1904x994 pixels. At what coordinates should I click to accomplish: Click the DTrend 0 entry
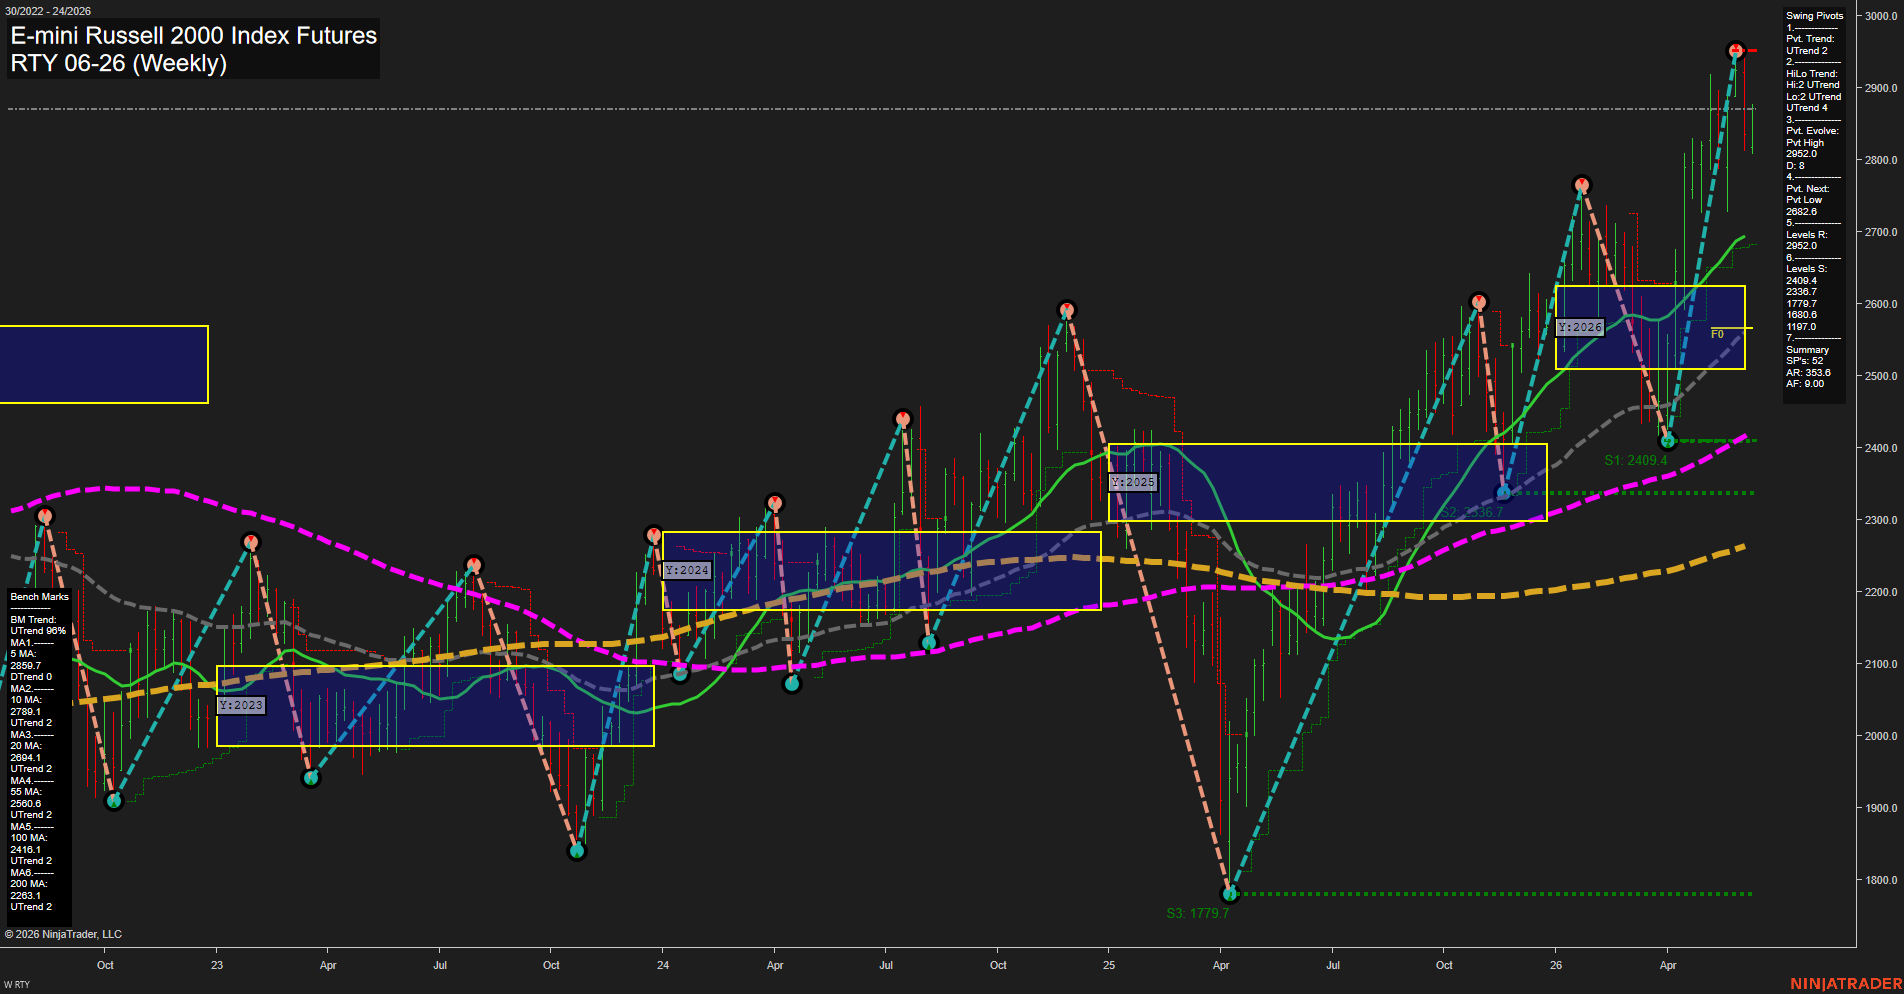[x=31, y=677]
